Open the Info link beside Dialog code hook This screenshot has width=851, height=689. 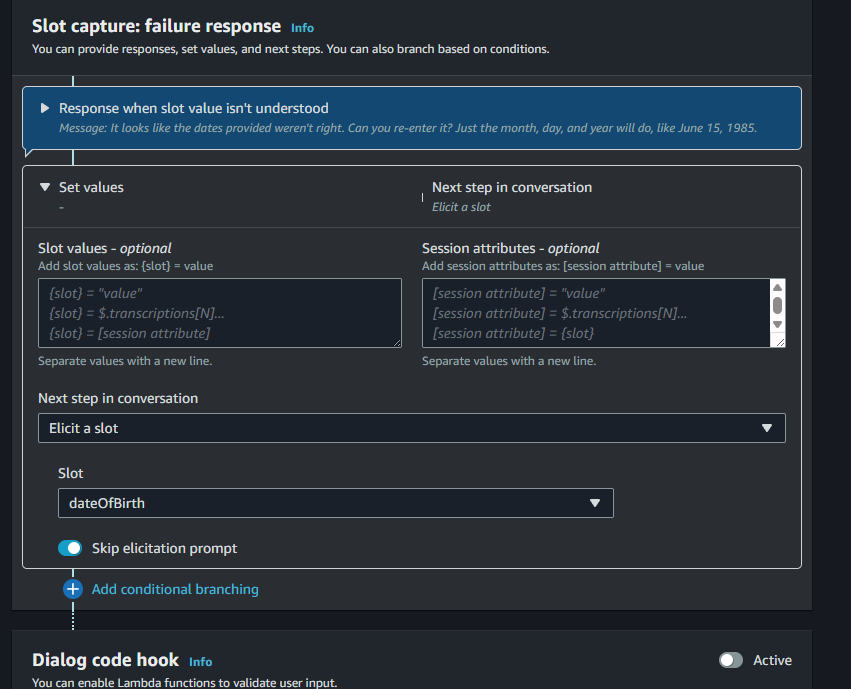tap(201, 661)
